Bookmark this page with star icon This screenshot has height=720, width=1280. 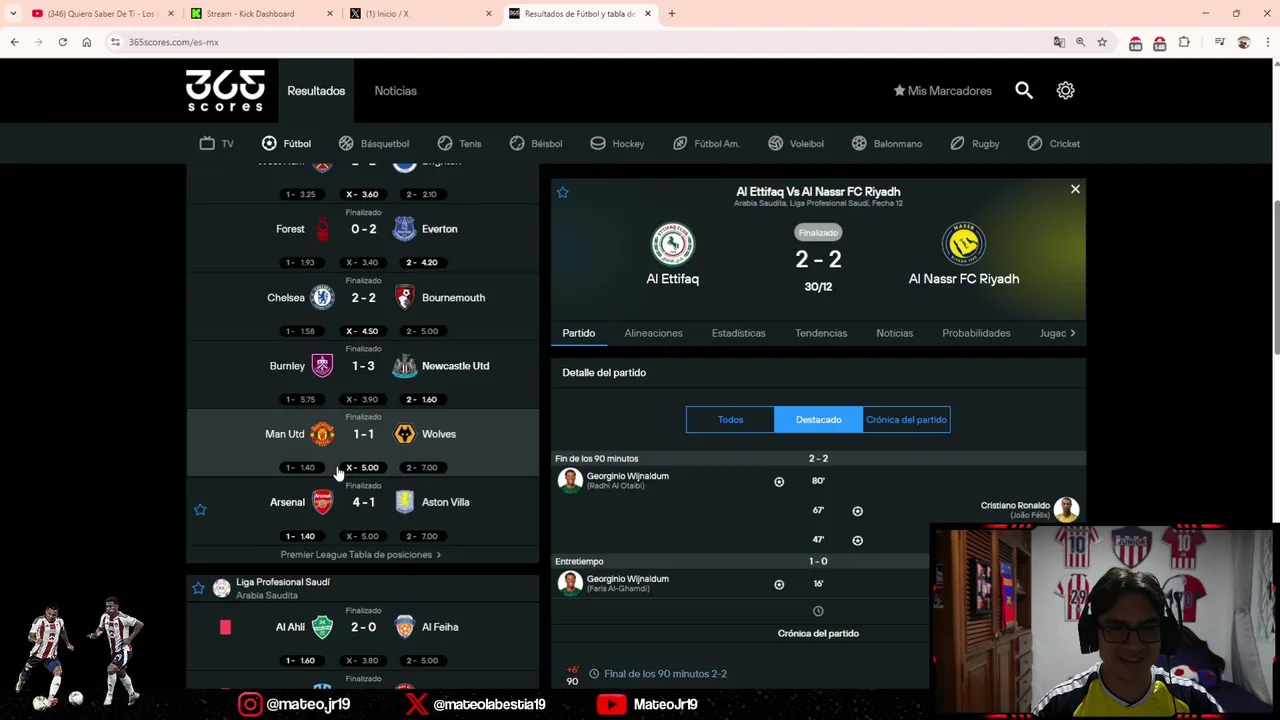1102,42
